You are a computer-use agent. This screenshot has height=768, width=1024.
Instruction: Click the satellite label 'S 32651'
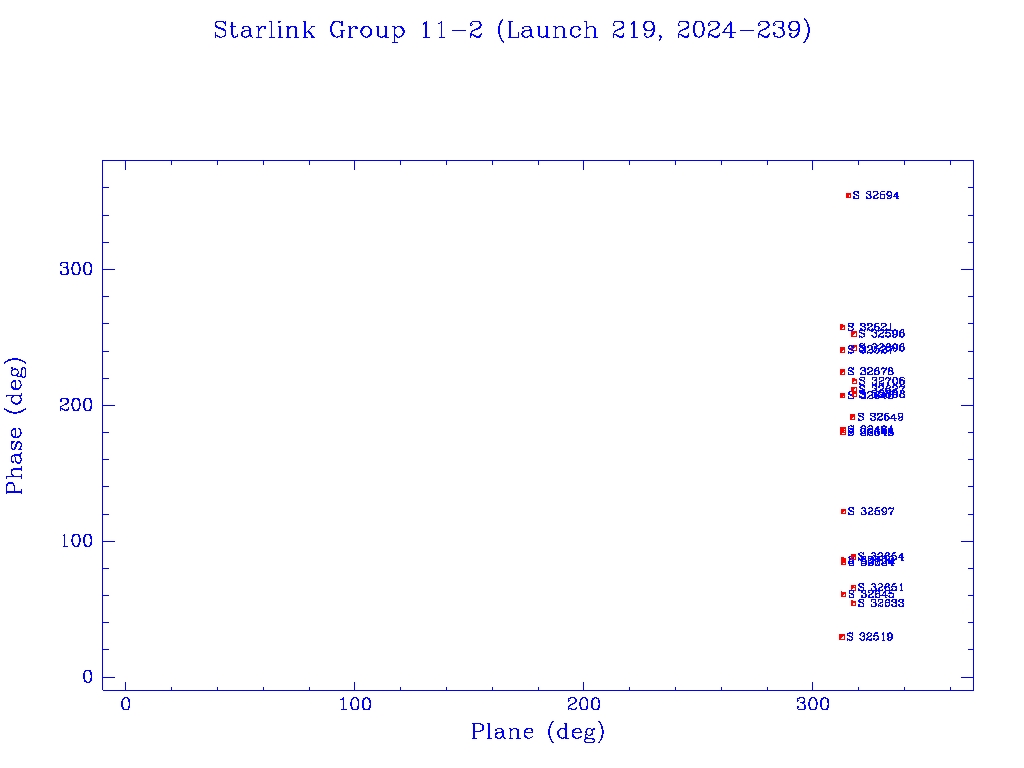(881, 588)
